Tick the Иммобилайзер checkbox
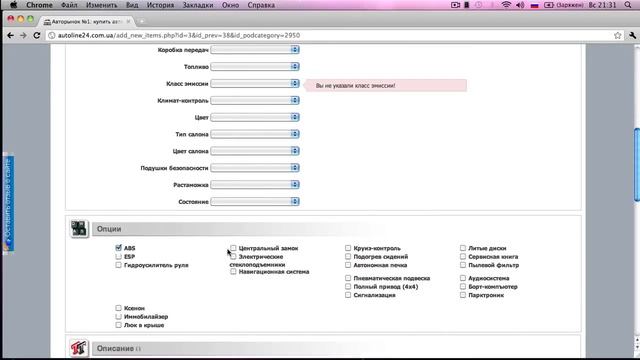Image resolution: width=640 pixels, height=360 pixels. [x=118, y=316]
